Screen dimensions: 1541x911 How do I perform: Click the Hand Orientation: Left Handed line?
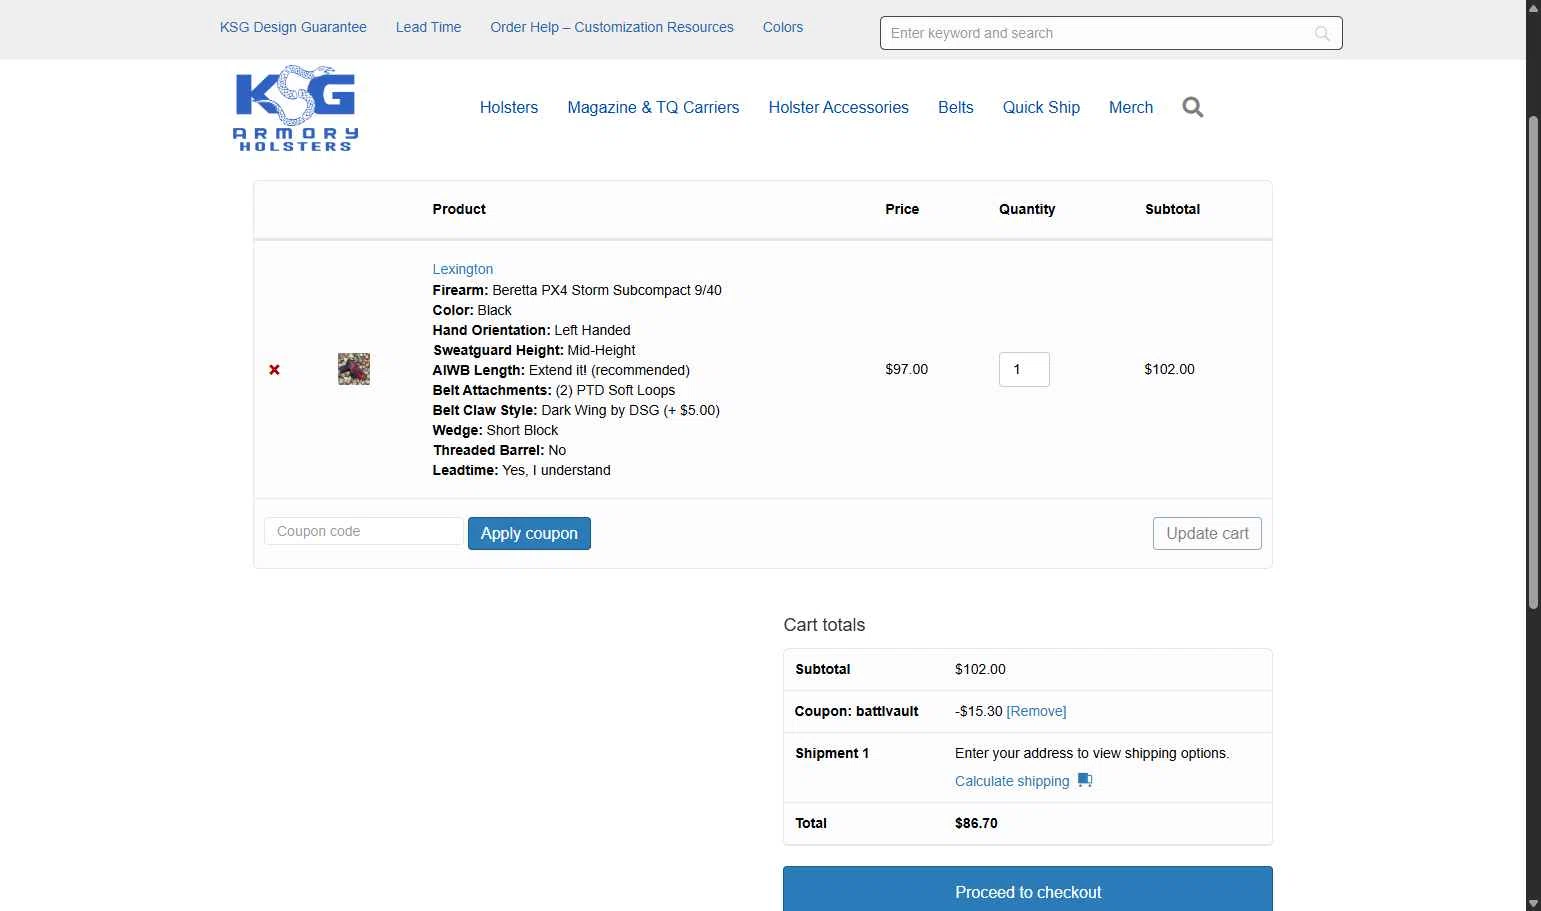(x=532, y=330)
